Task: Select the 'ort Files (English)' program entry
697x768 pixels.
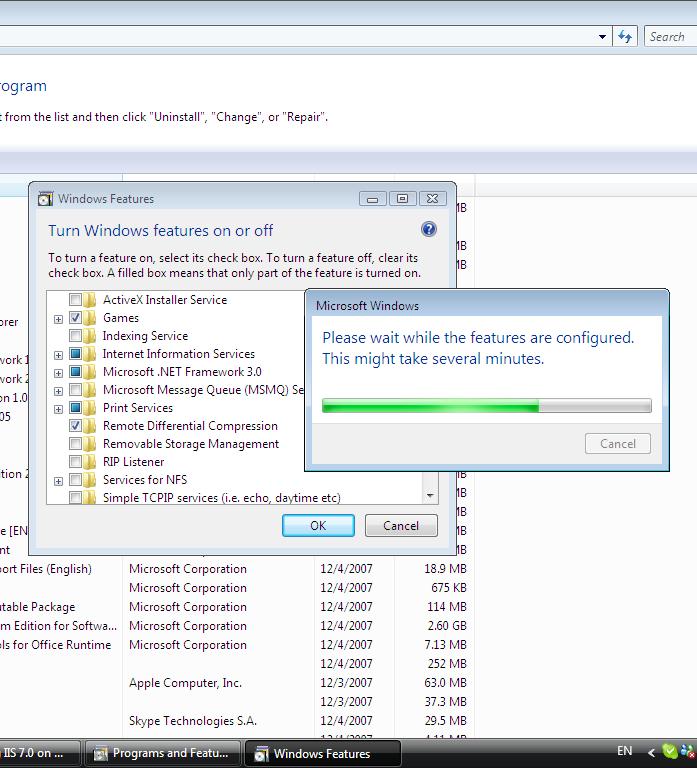Action: coord(46,569)
